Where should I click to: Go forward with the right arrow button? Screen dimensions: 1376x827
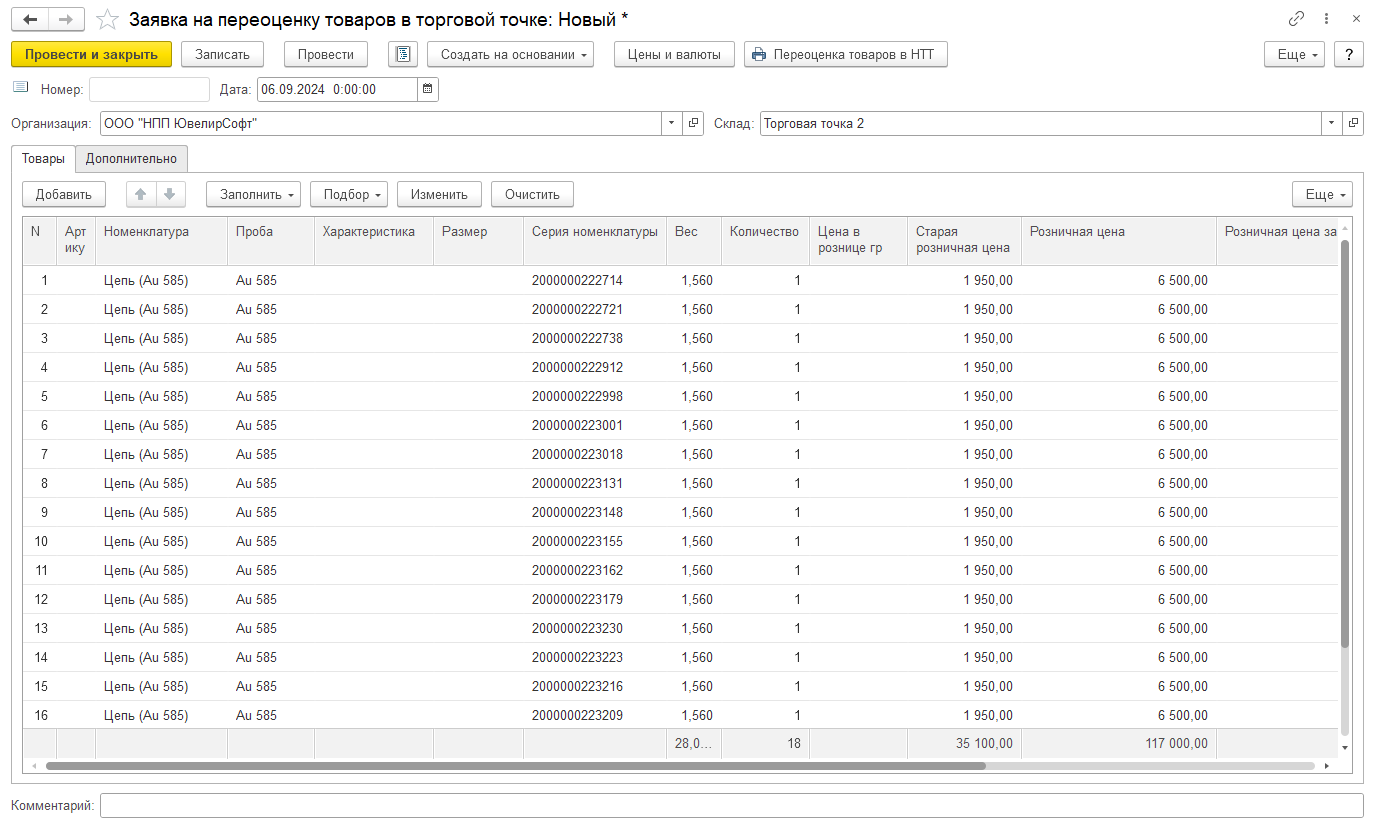click(67, 20)
